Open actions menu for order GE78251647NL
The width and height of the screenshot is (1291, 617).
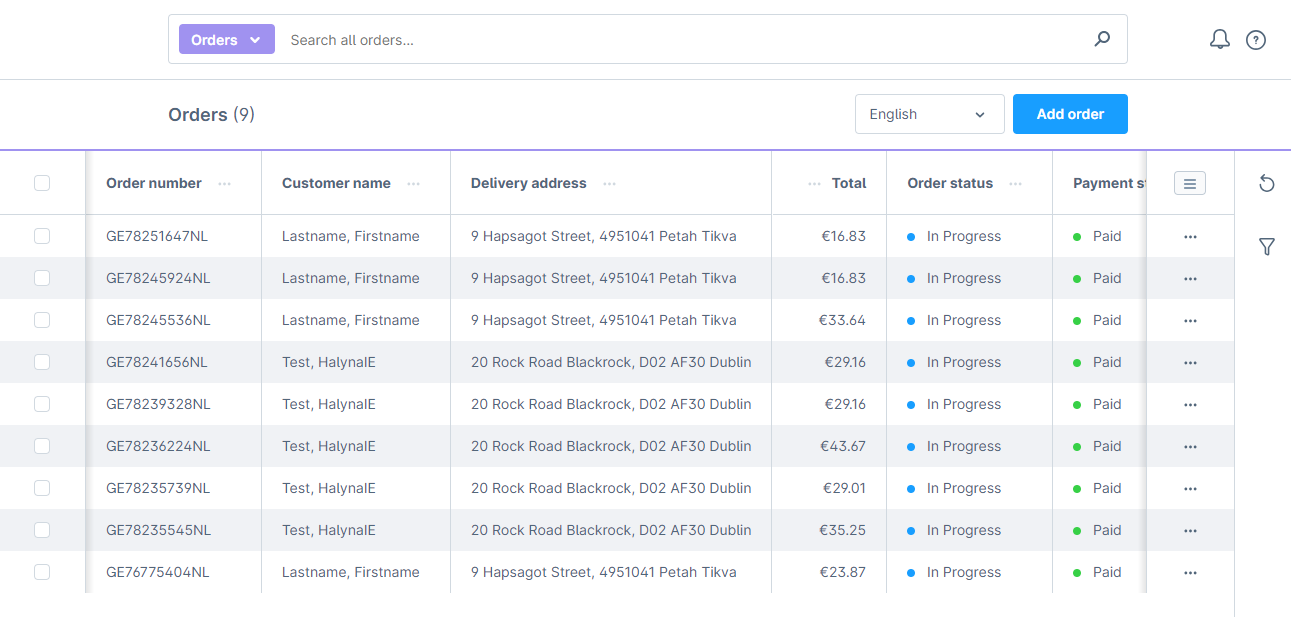[1189, 236]
